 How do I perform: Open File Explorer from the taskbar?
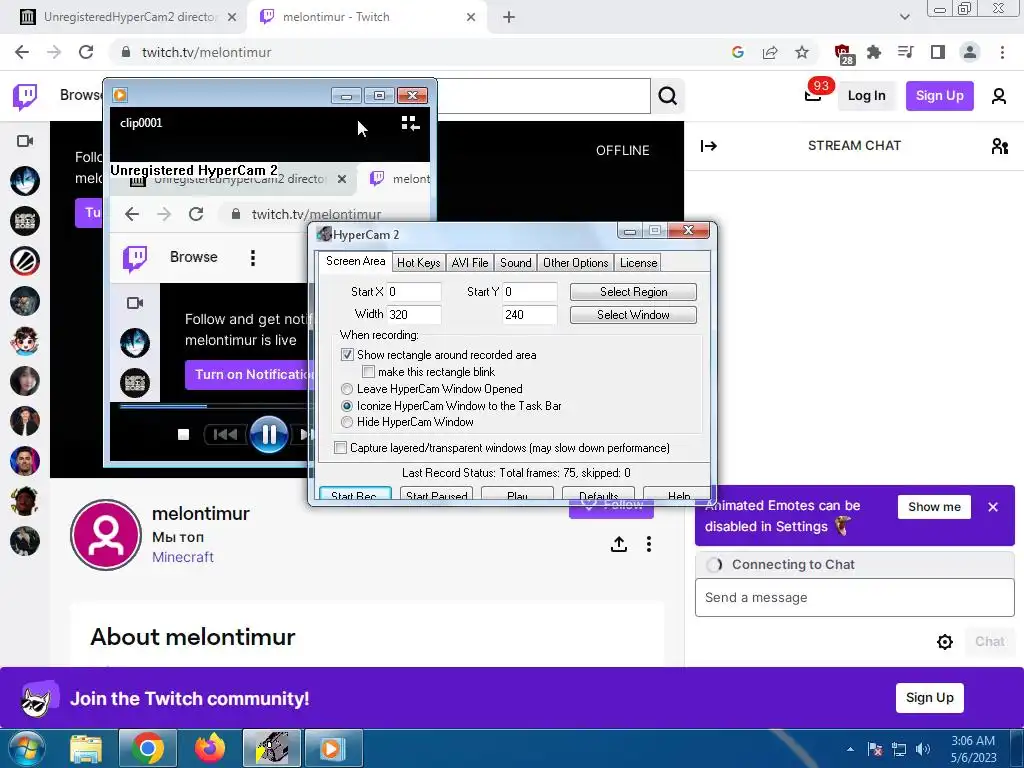[86, 749]
